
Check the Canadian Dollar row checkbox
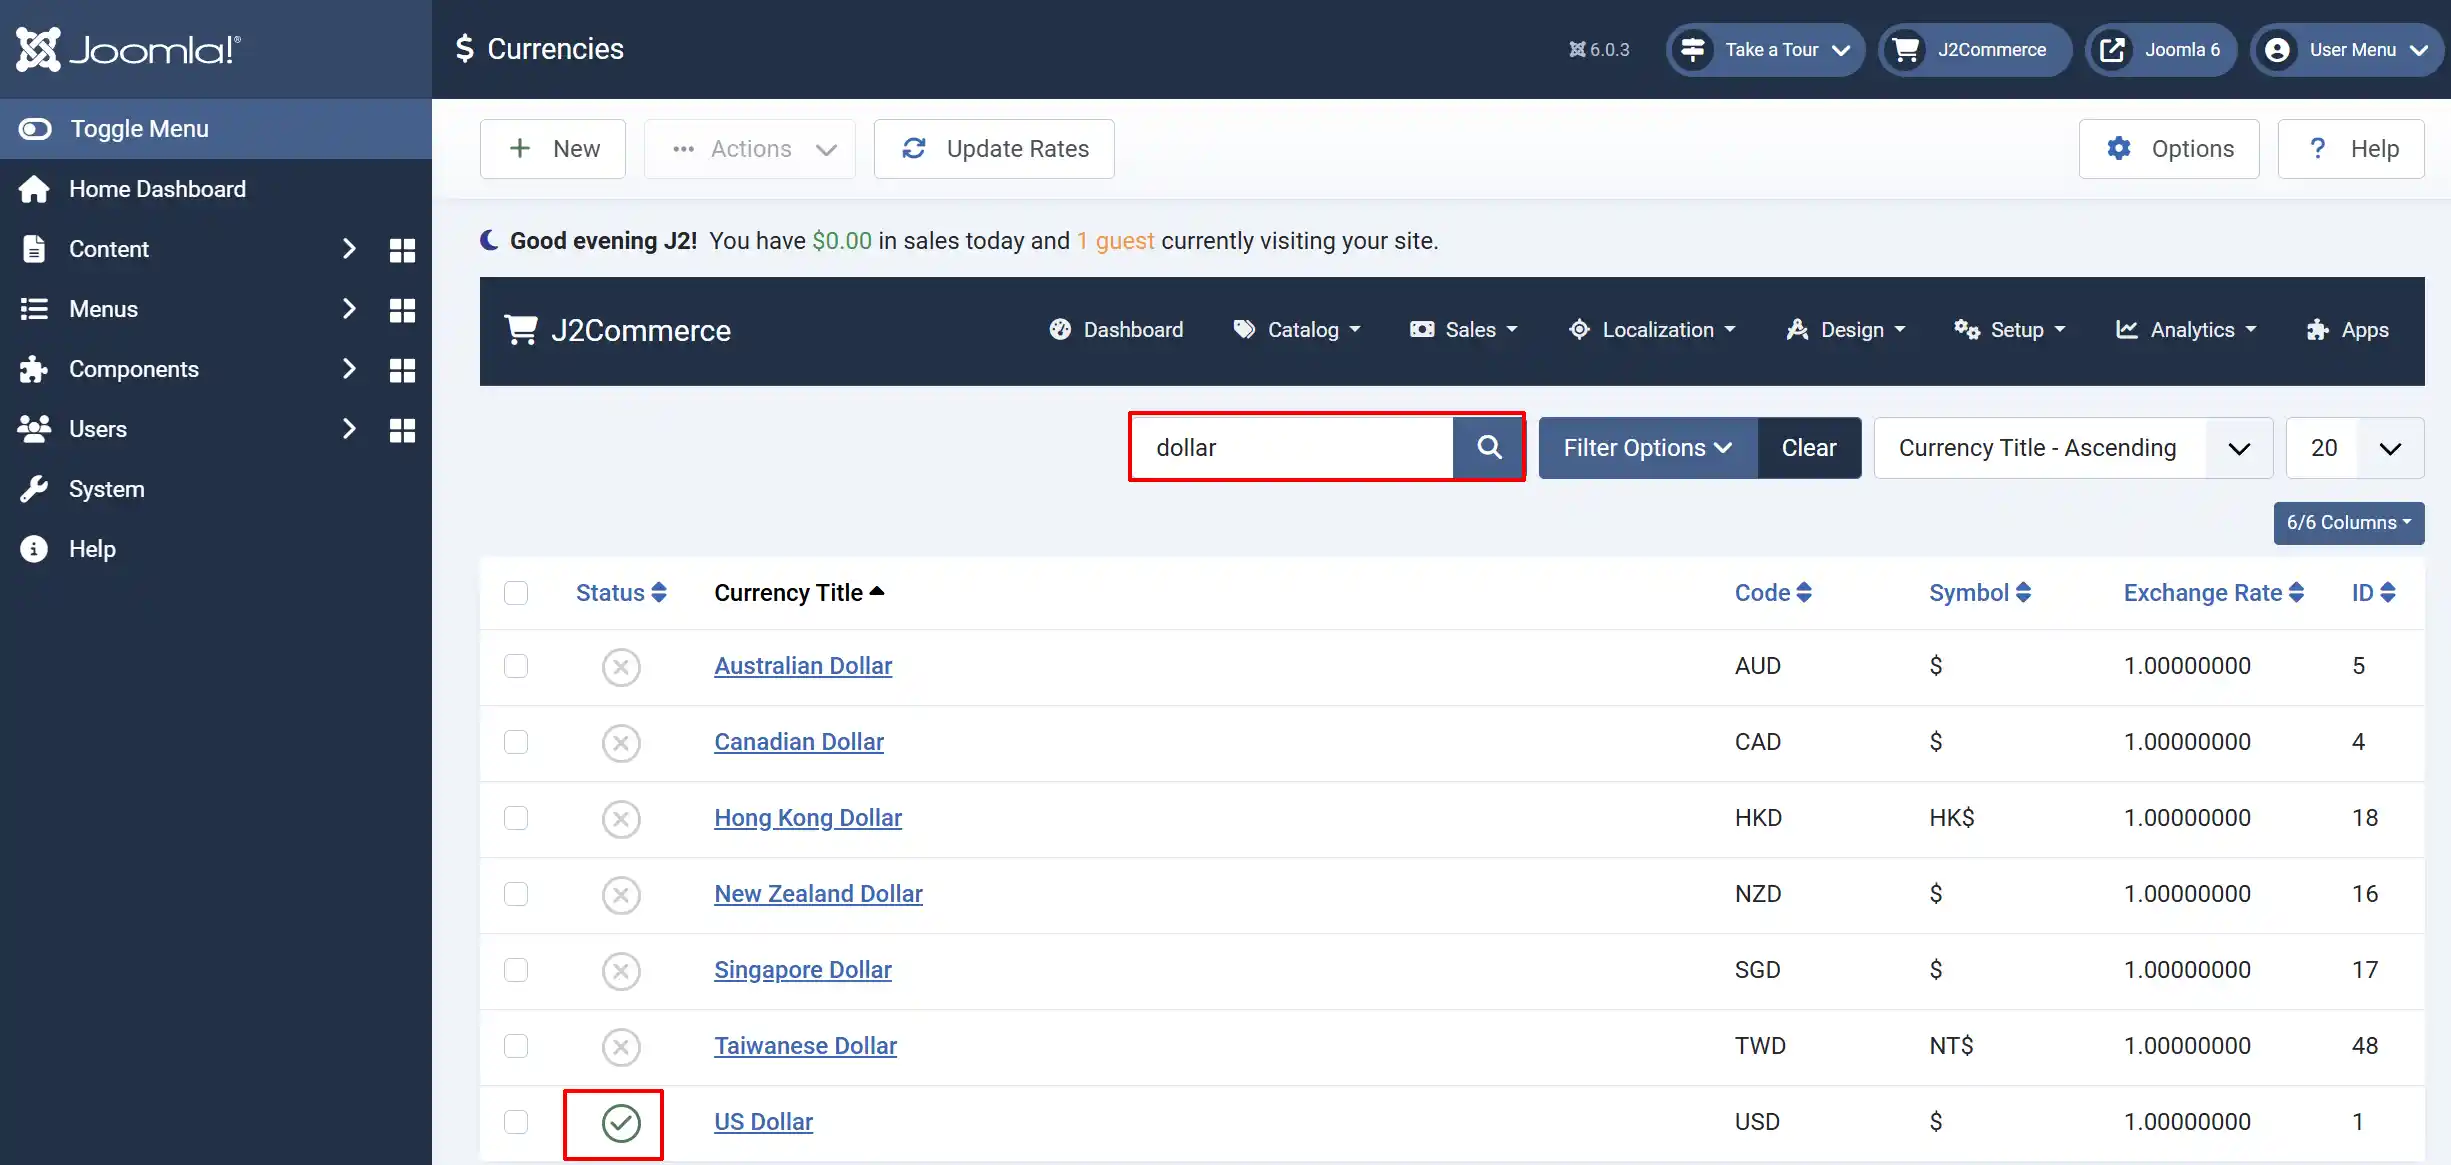pos(516,742)
